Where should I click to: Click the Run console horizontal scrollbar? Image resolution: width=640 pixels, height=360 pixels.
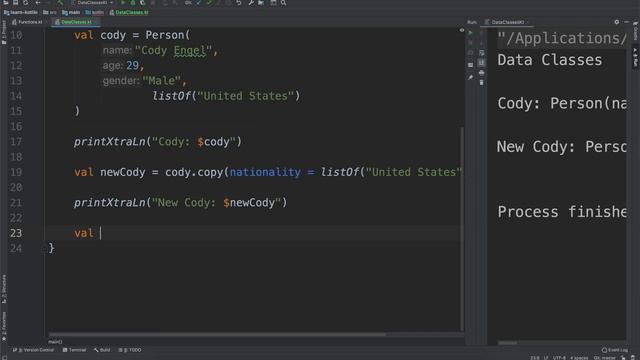click(507, 343)
